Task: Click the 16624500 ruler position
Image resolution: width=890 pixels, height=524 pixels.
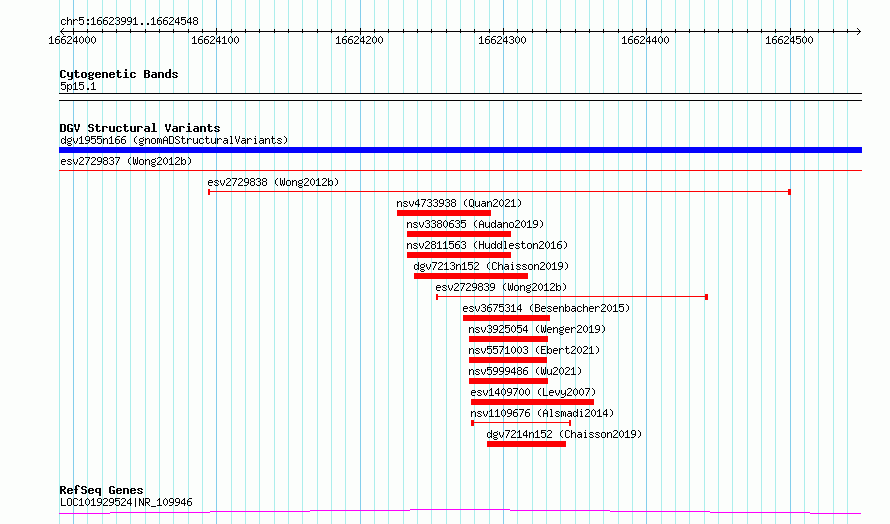Action: (x=789, y=40)
